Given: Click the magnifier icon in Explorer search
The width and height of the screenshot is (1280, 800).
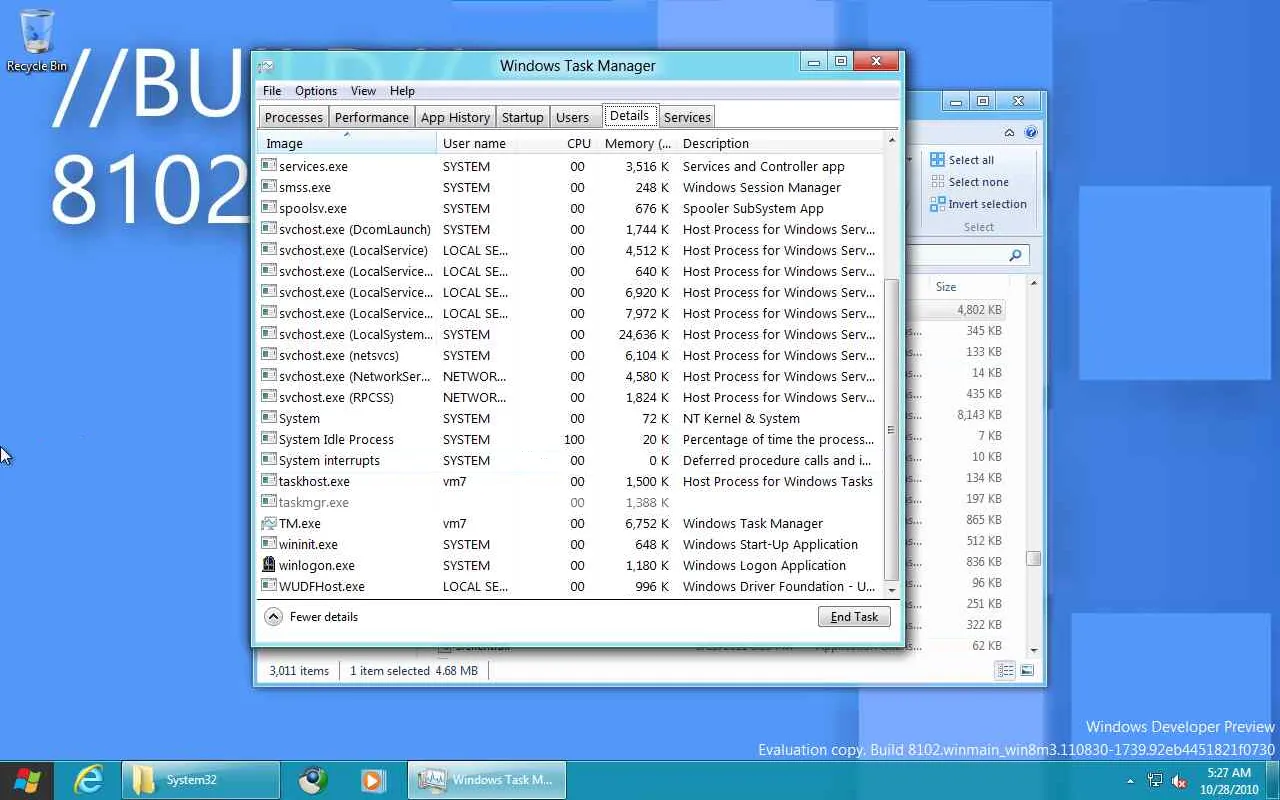Looking at the screenshot, I should pos(1015,256).
